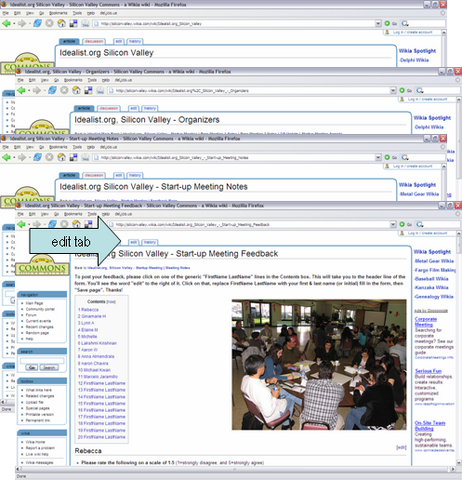Open Special pages in toolbox
Image resolution: width=462 pixels, height=480 pixels.
point(37,408)
